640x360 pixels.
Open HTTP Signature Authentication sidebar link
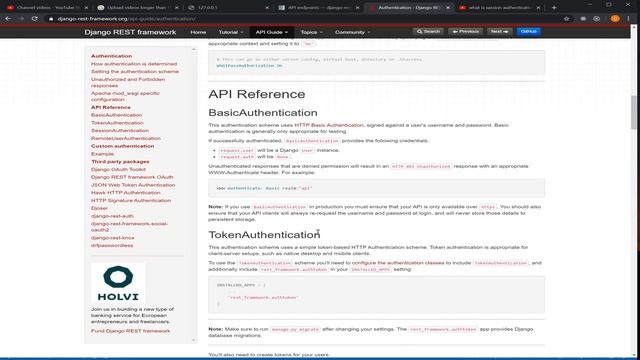pos(131,200)
